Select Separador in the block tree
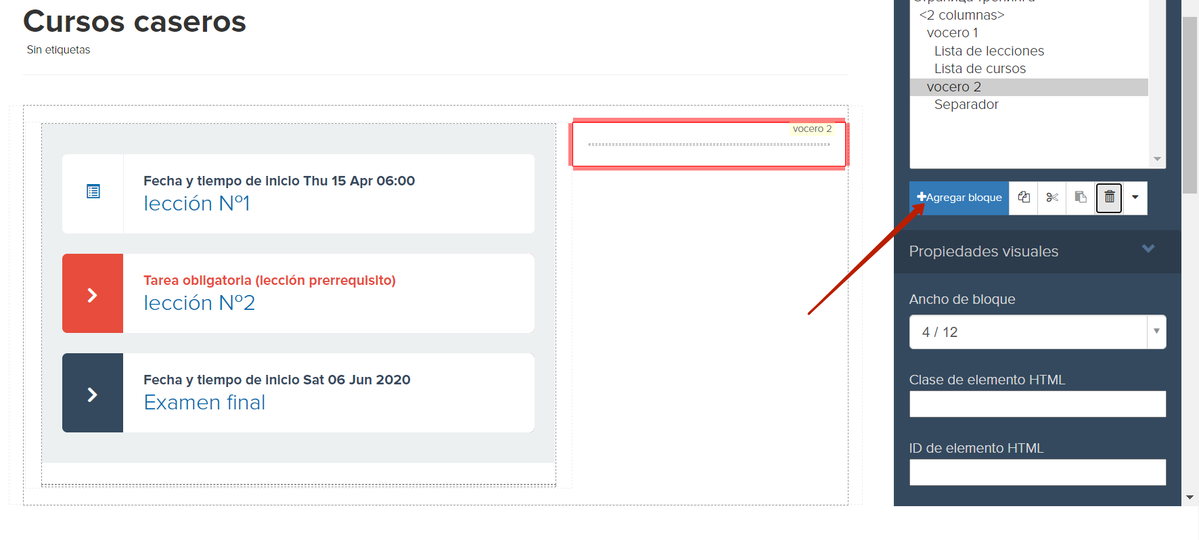1199x540 pixels. tap(966, 104)
